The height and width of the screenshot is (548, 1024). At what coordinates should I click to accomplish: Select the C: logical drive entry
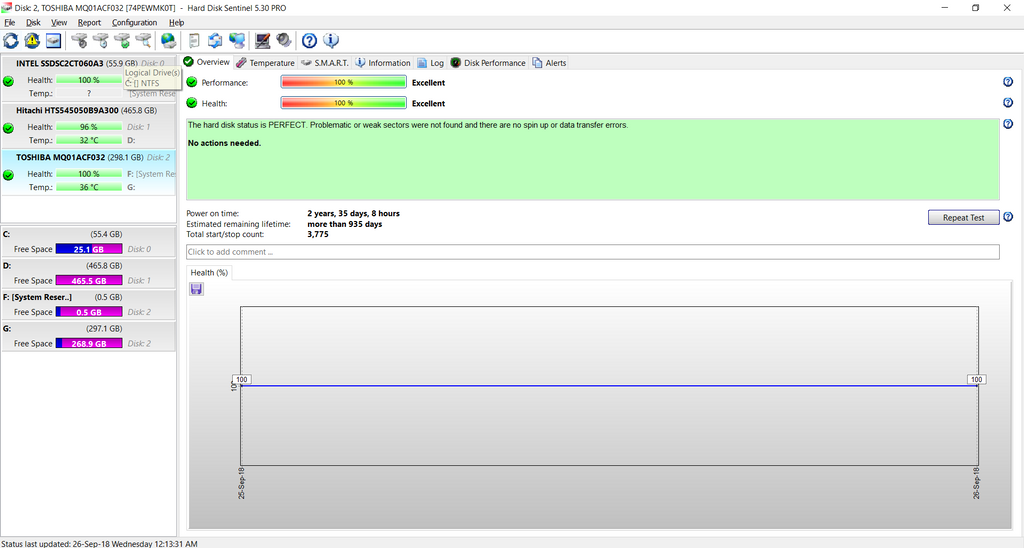point(89,242)
